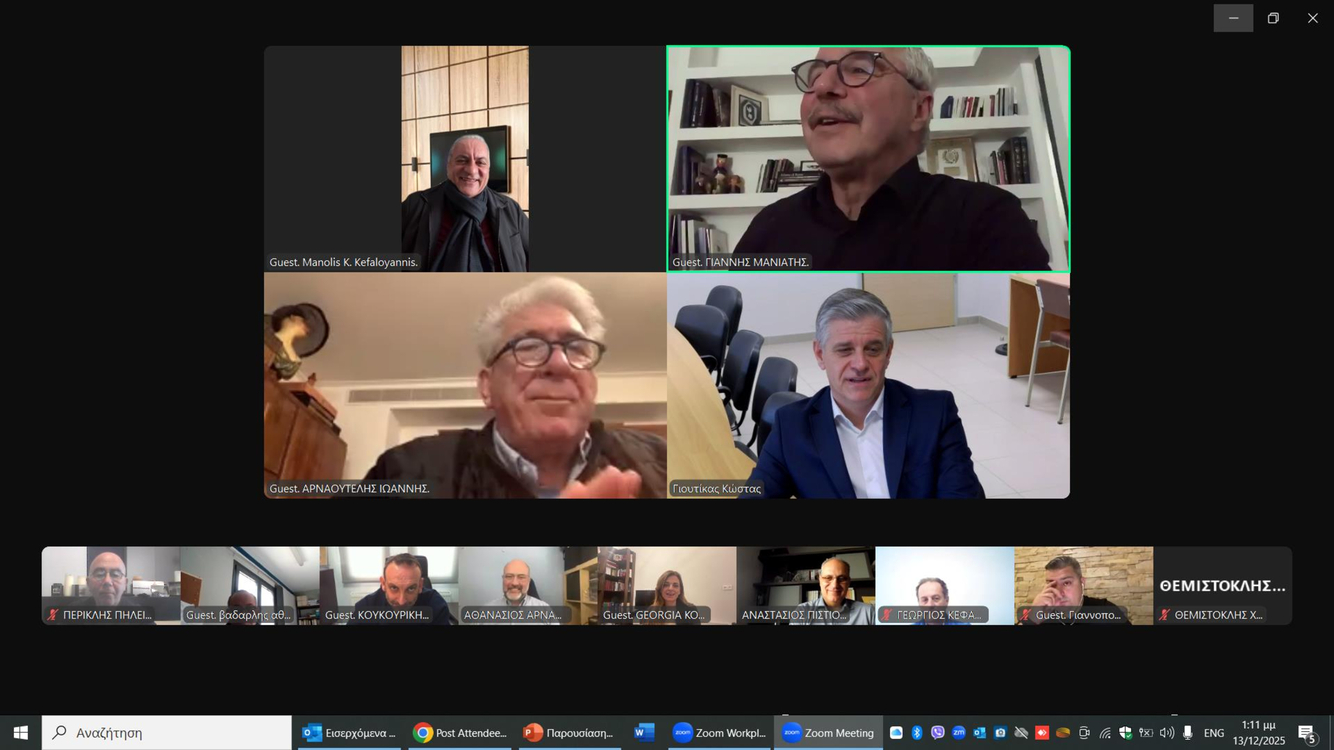Open the notification center with 5 alerts
Screen dimensions: 1334x750
tap(1307, 734)
